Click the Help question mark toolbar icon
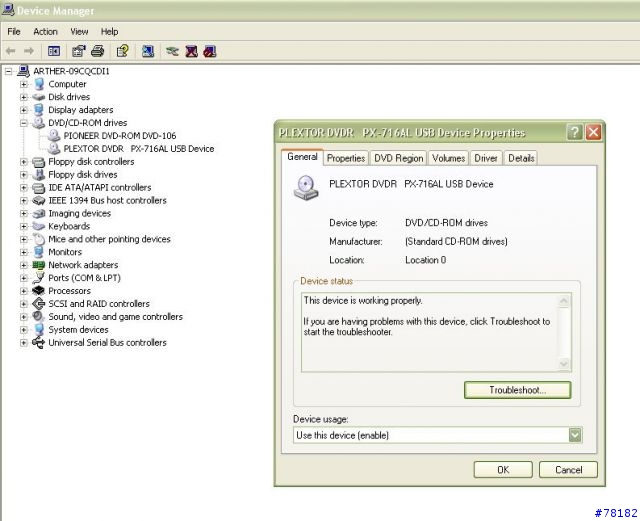Screen dimensions: 640x521 coord(123,51)
